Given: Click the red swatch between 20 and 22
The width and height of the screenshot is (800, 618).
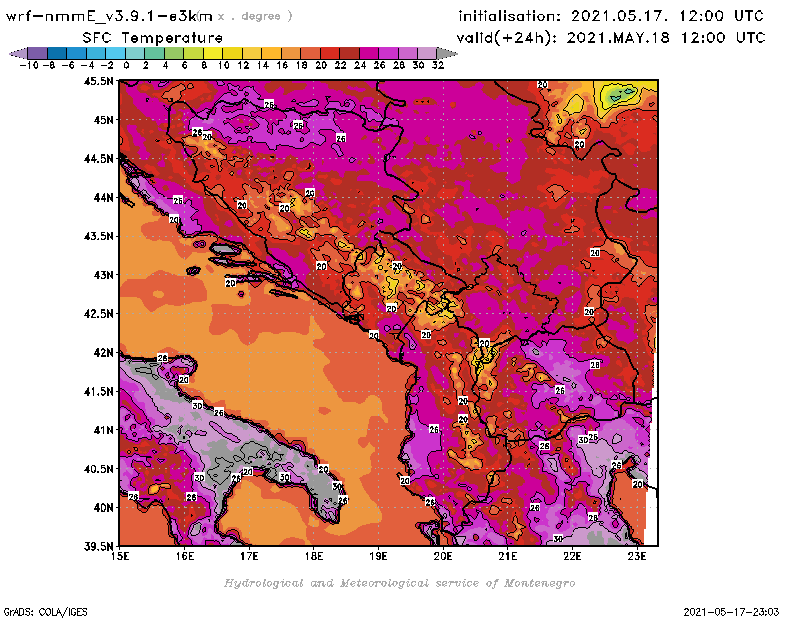Looking at the screenshot, I should 330,53.
